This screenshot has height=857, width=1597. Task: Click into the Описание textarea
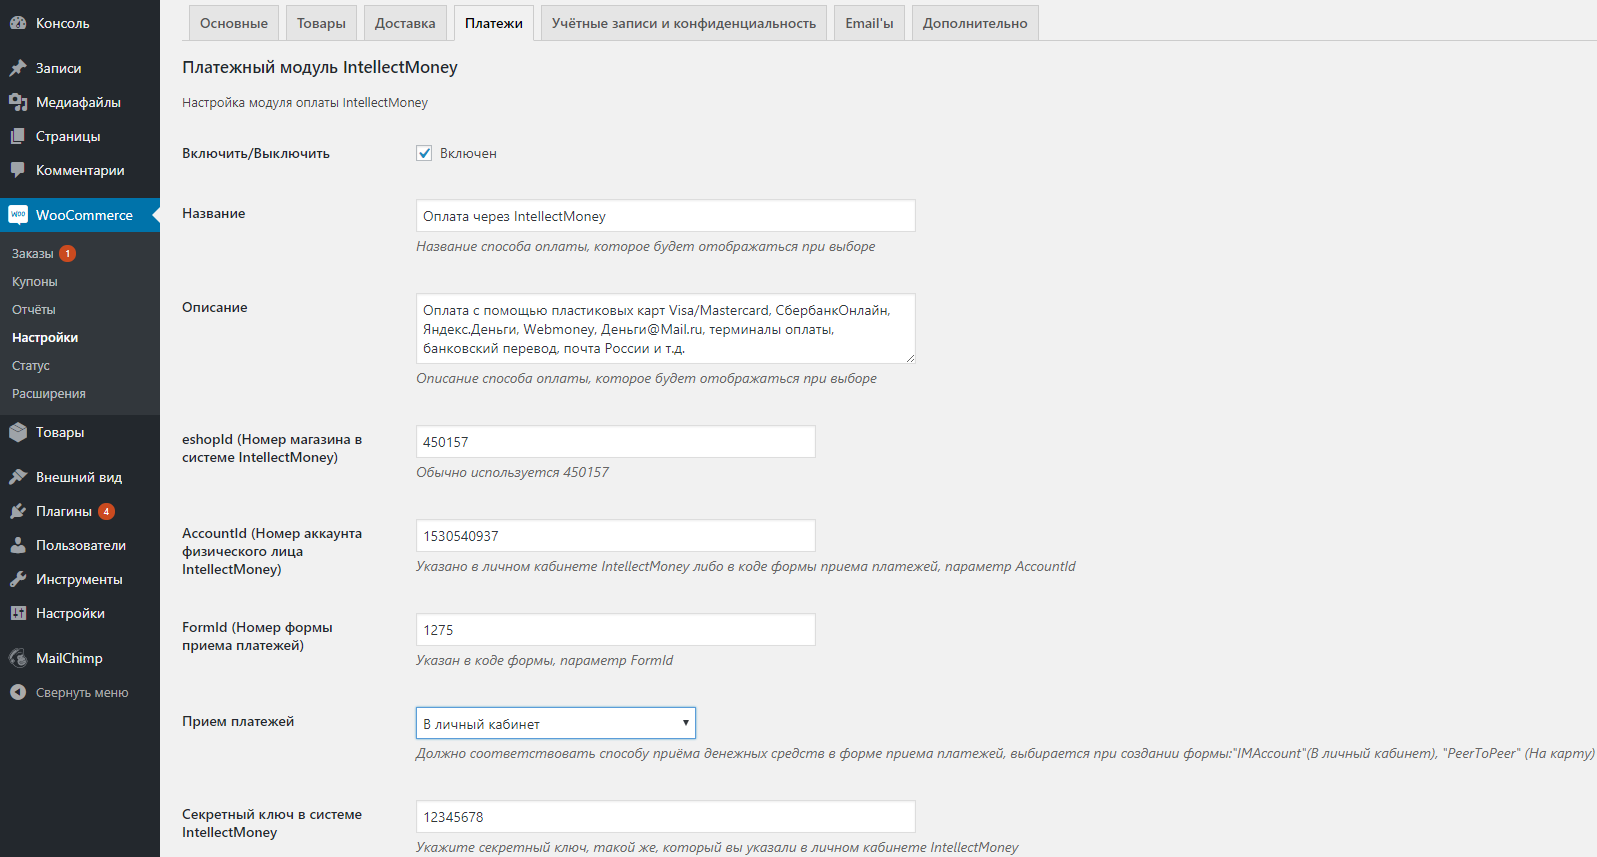665,329
